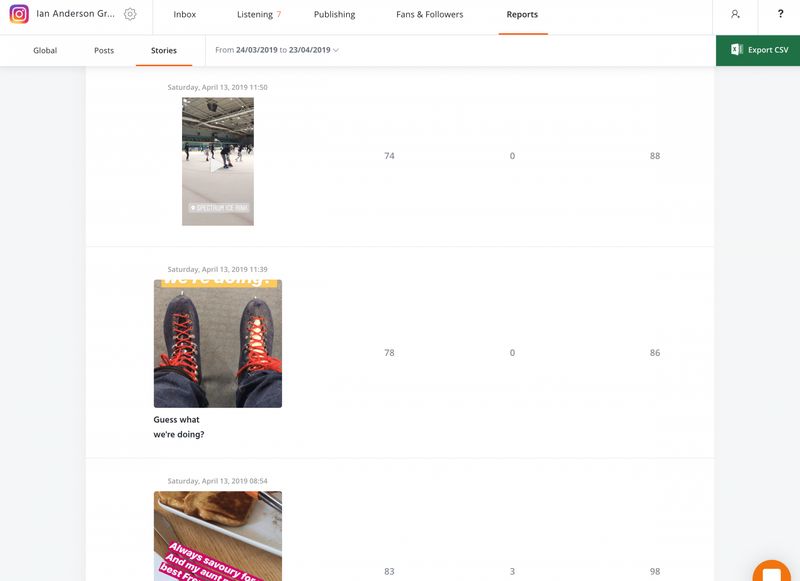The image size is (800, 581).
Task: Click the Export CSV button
Action: (758, 50)
